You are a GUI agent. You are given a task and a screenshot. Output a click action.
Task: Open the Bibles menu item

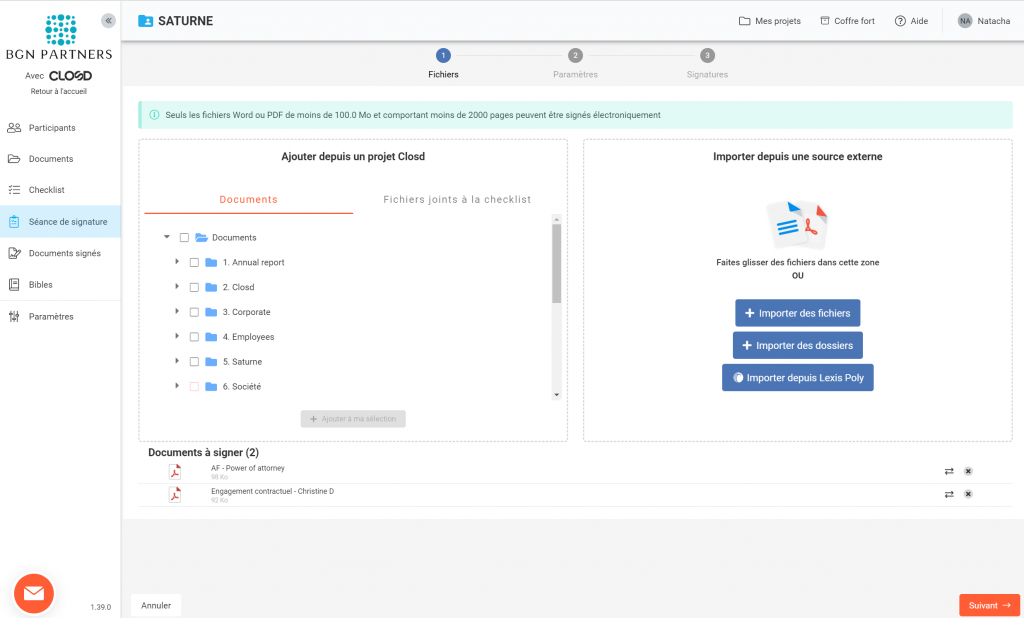pyautogui.click(x=41, y=285)
